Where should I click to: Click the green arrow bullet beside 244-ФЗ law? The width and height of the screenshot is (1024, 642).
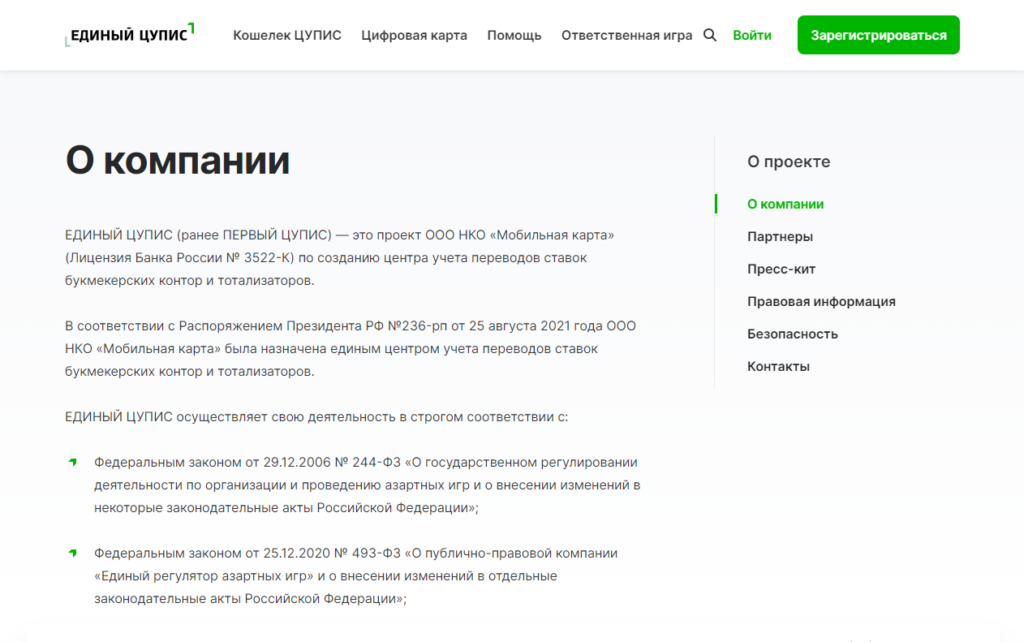click(72, 462)
